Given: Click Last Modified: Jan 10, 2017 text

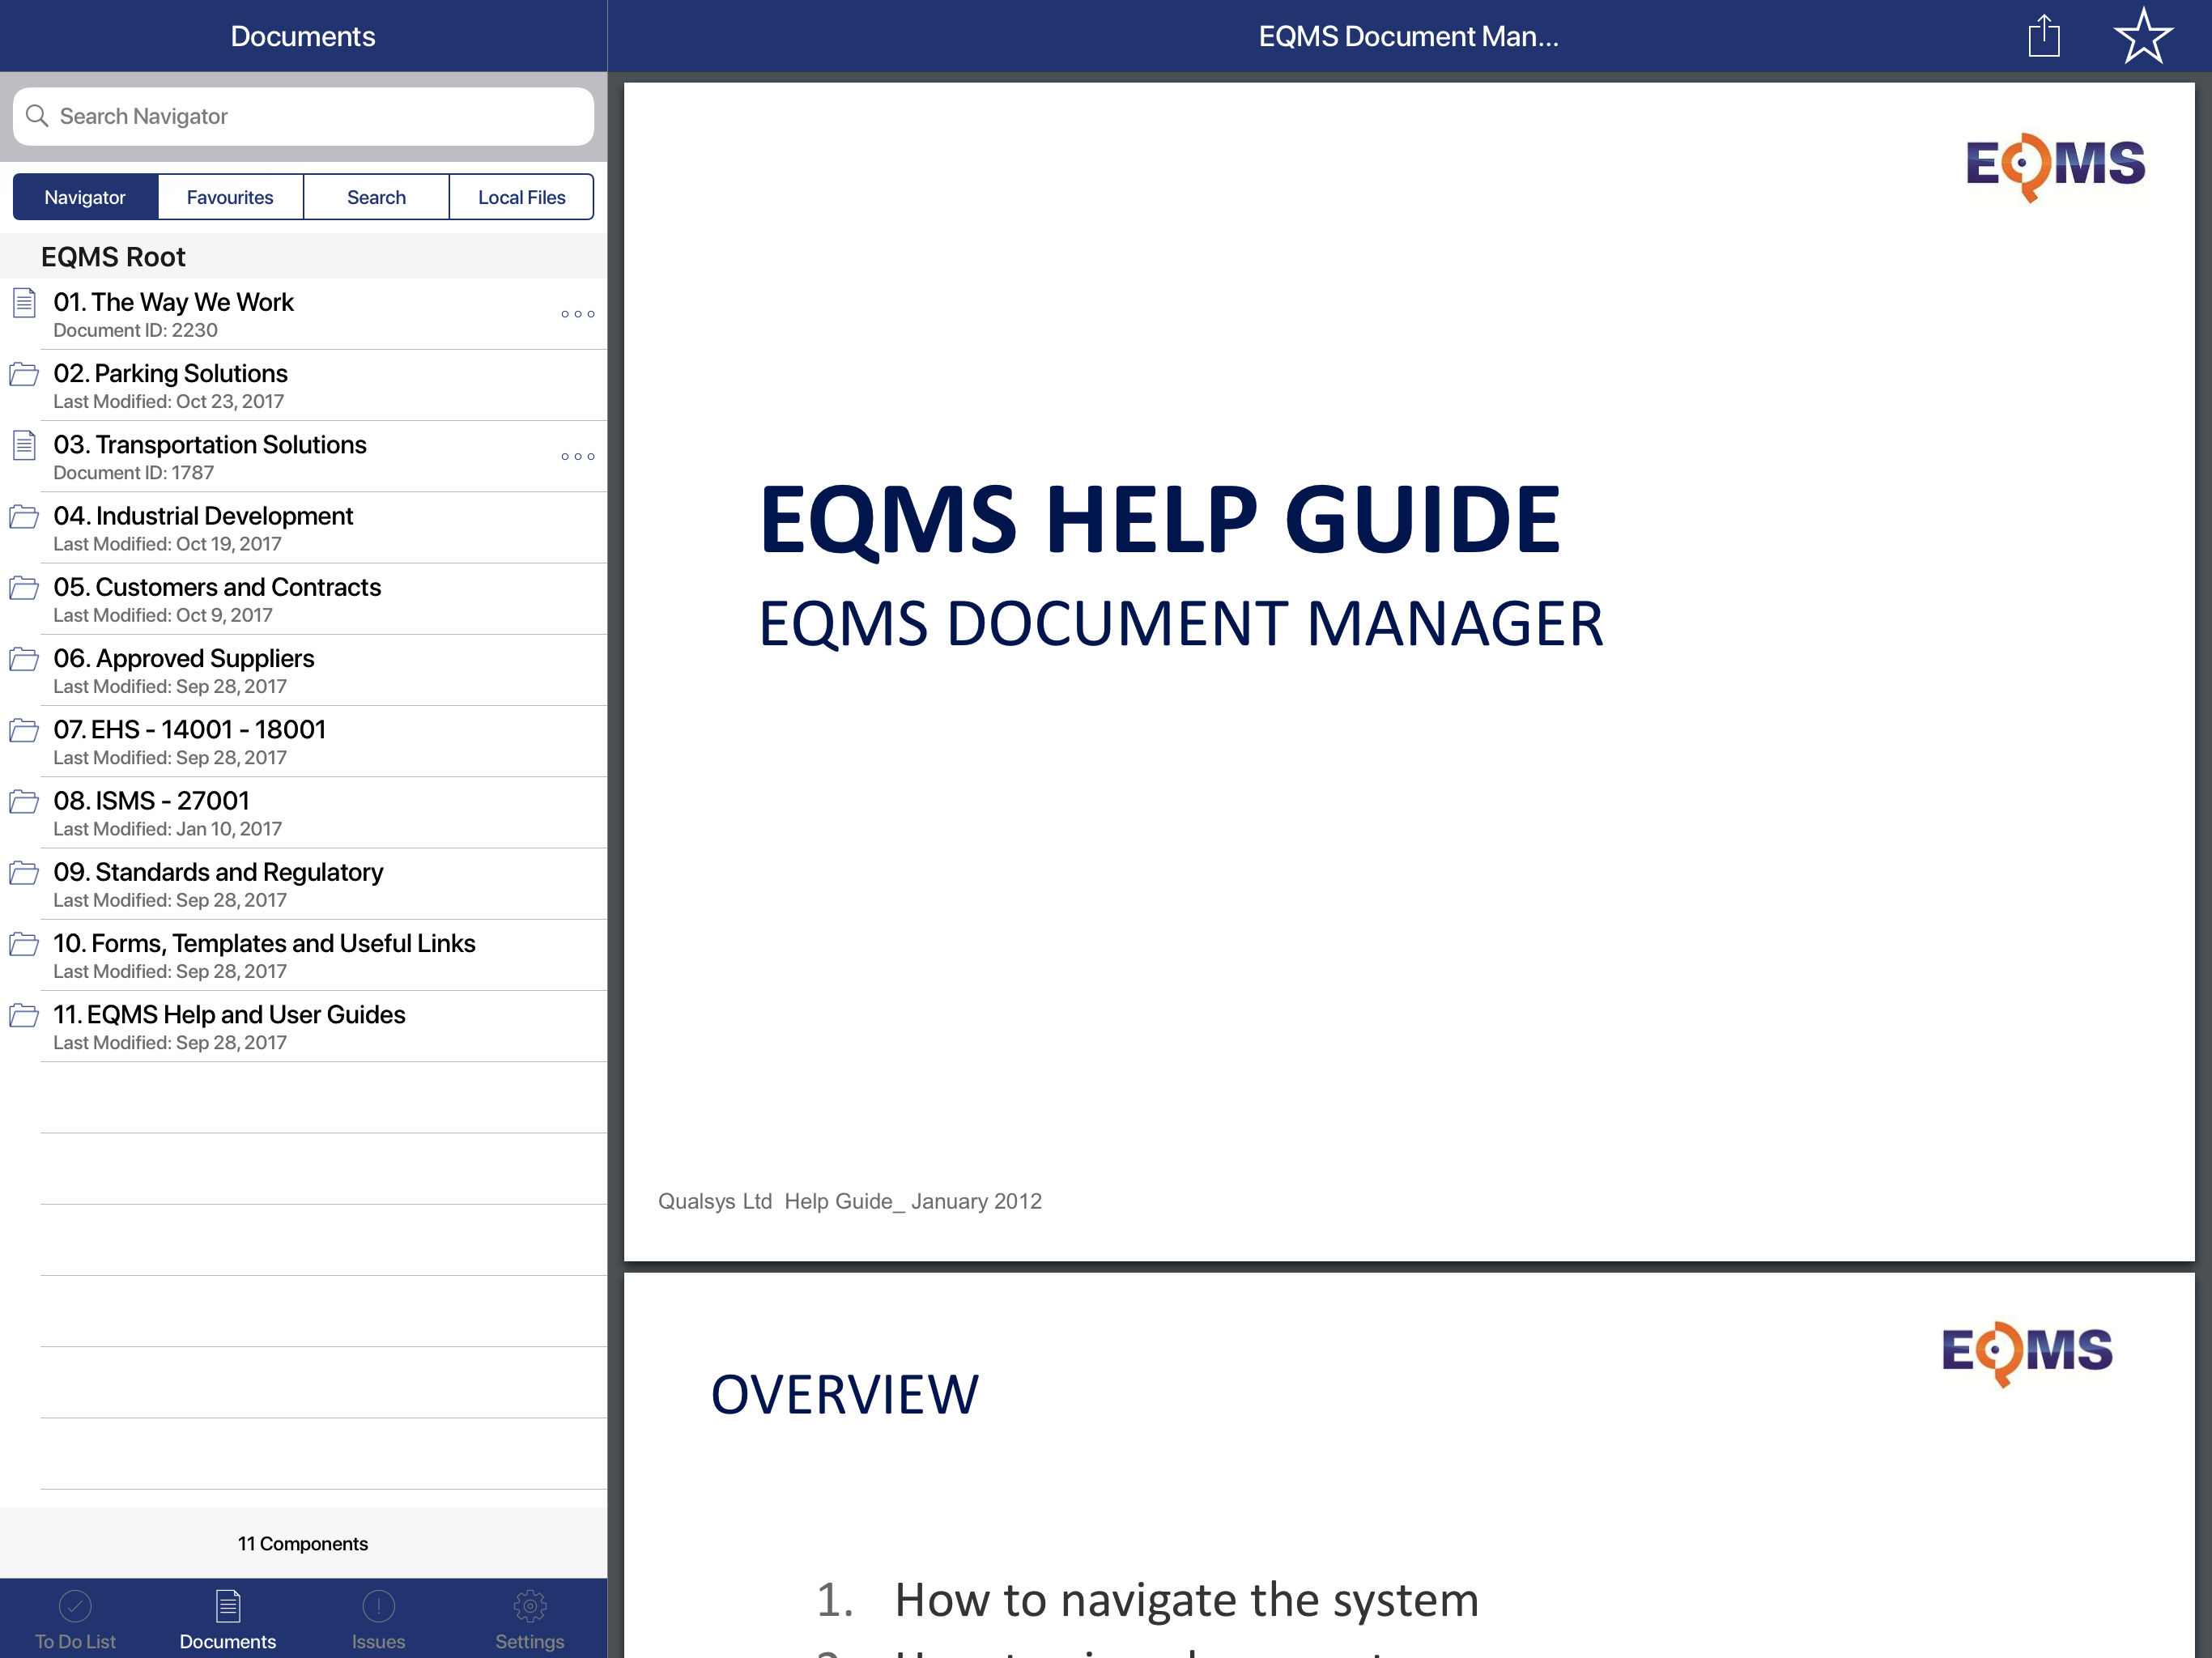Looking at the screenshot, I should pyautogui.click(x=168, y=830).
